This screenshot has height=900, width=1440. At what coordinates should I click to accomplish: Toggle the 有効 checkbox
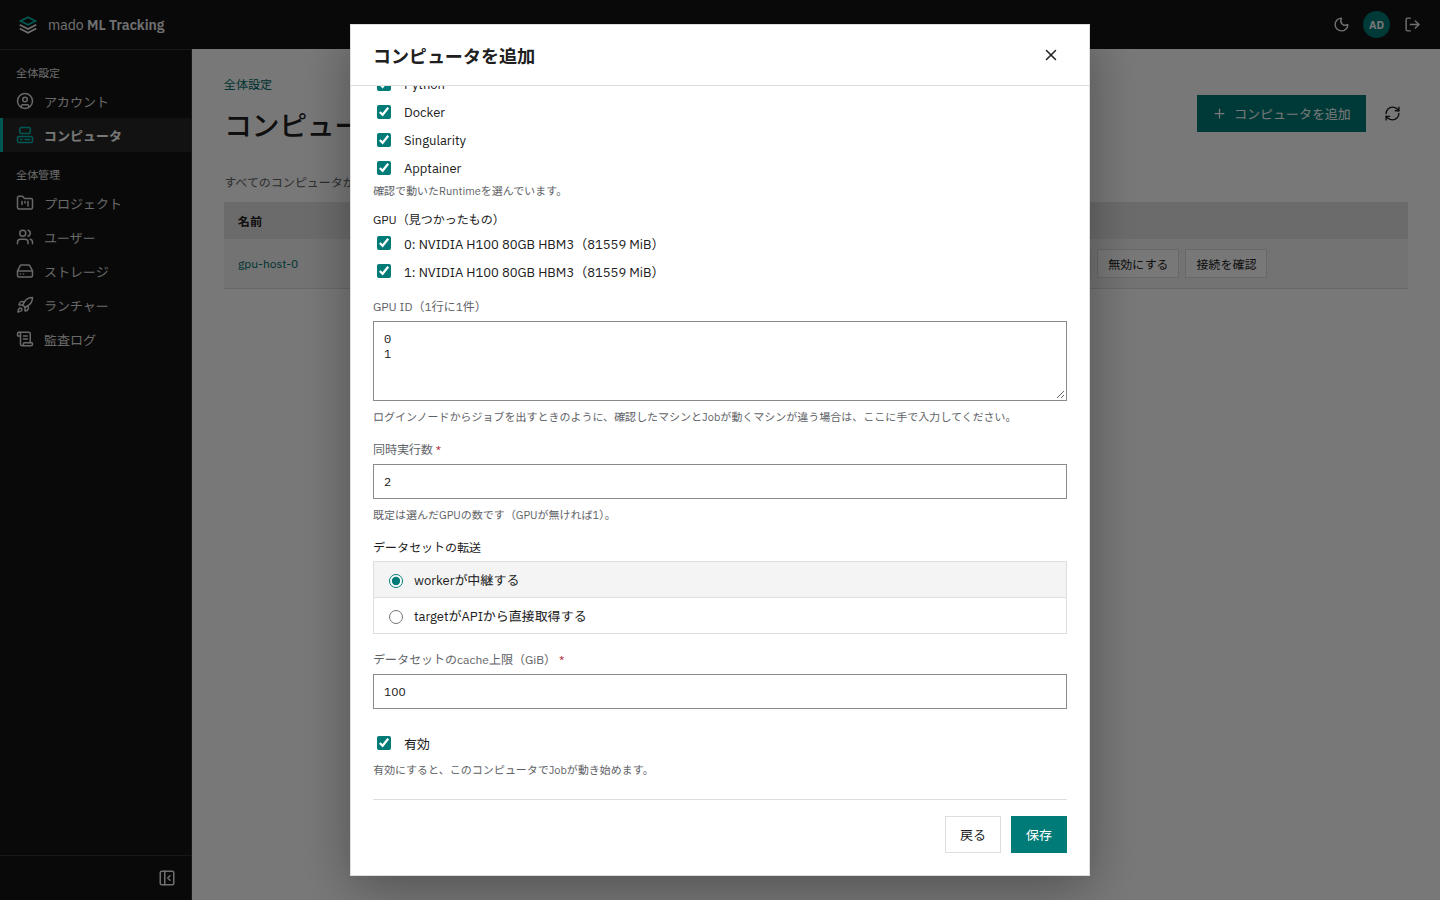[384, 743]
